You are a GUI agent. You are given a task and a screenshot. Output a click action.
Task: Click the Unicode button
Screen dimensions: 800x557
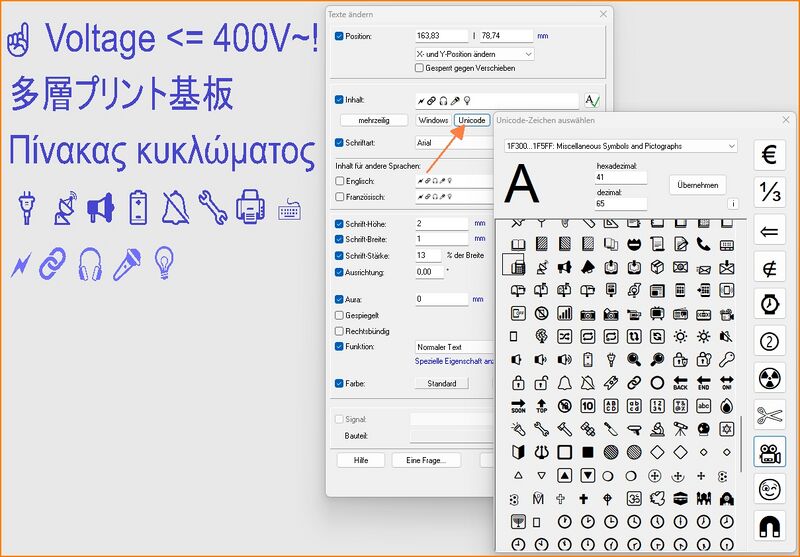point(472,120)
